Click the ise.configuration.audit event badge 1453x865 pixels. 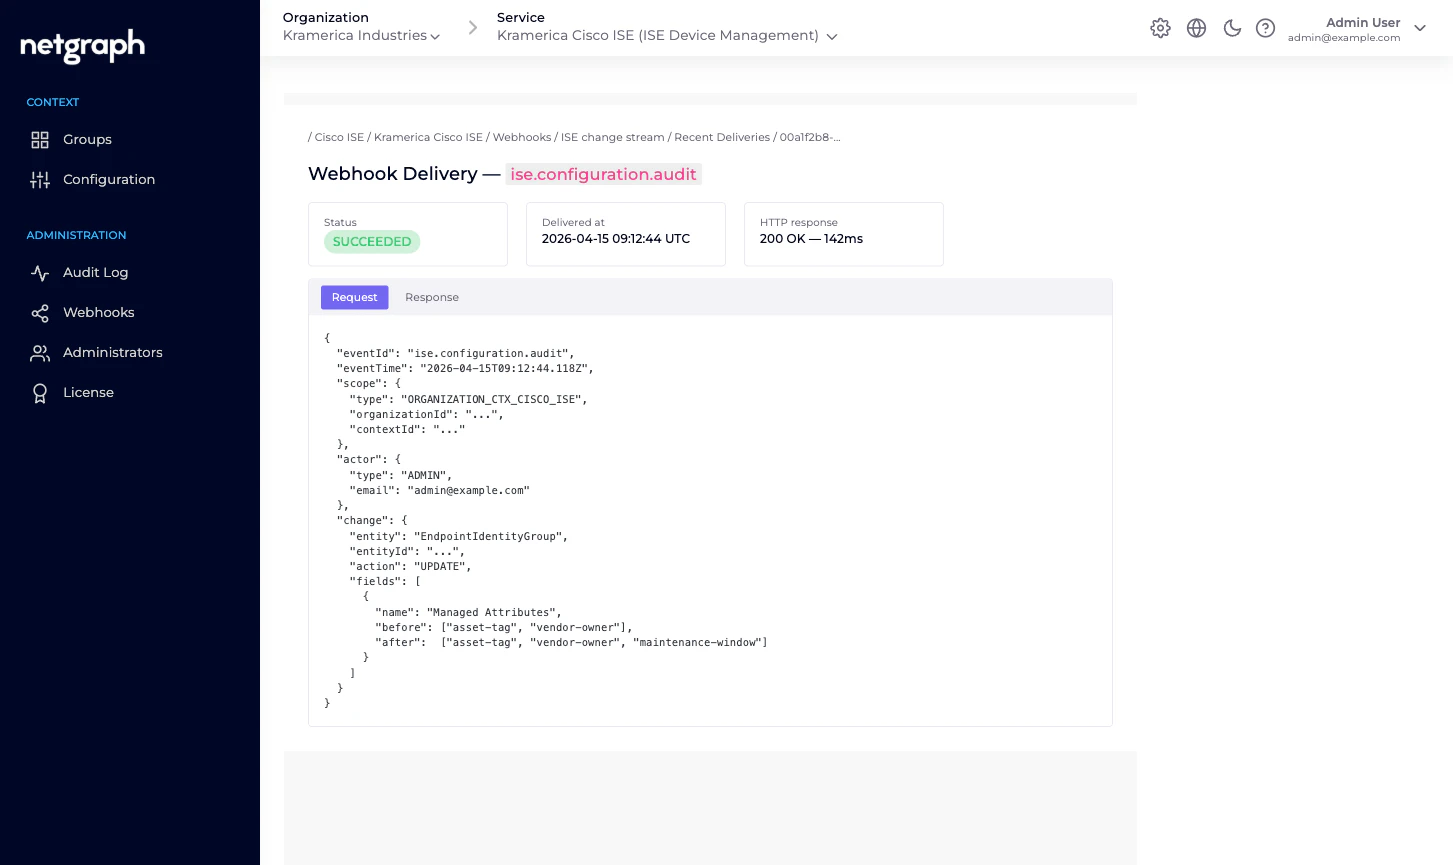603,174
